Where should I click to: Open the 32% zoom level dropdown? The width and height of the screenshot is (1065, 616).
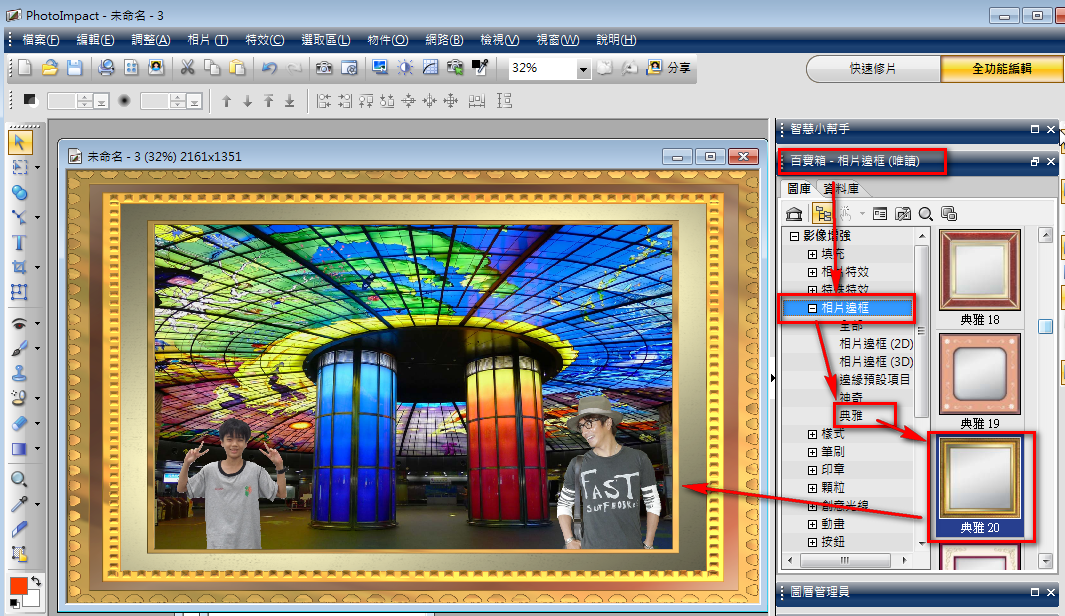(x=583, y=69)
